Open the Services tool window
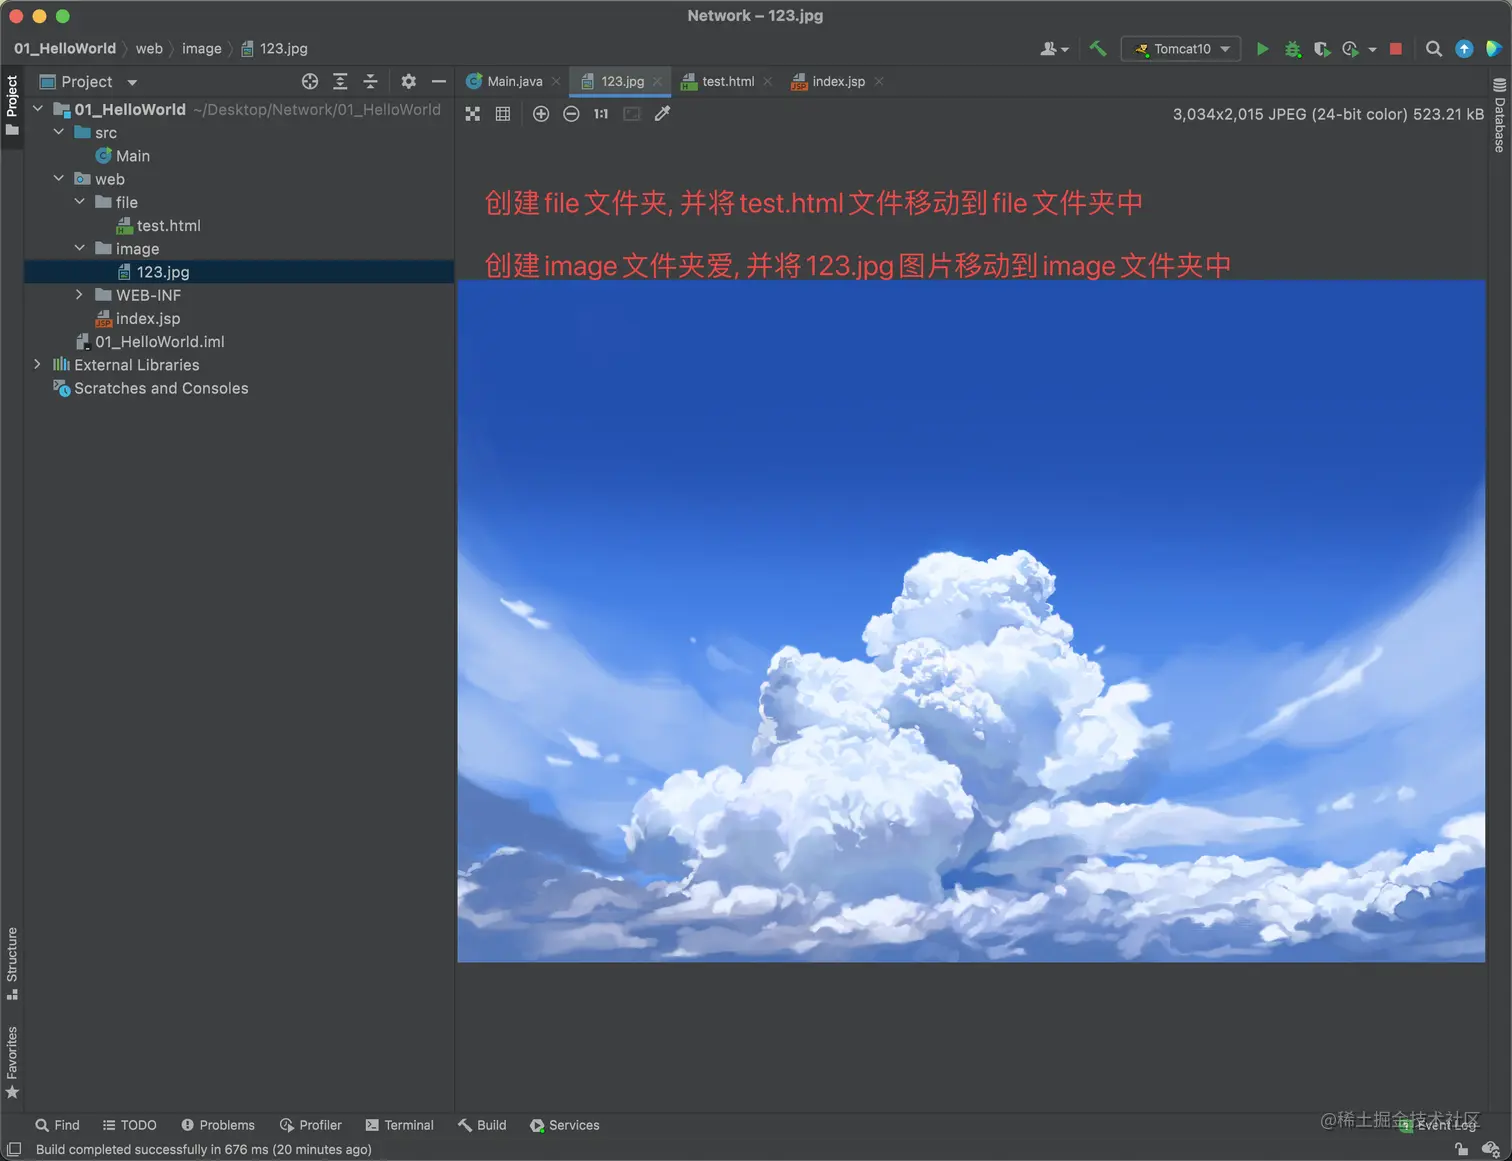Viewport: 1512px width, 1161px height. coord(565,1125)
